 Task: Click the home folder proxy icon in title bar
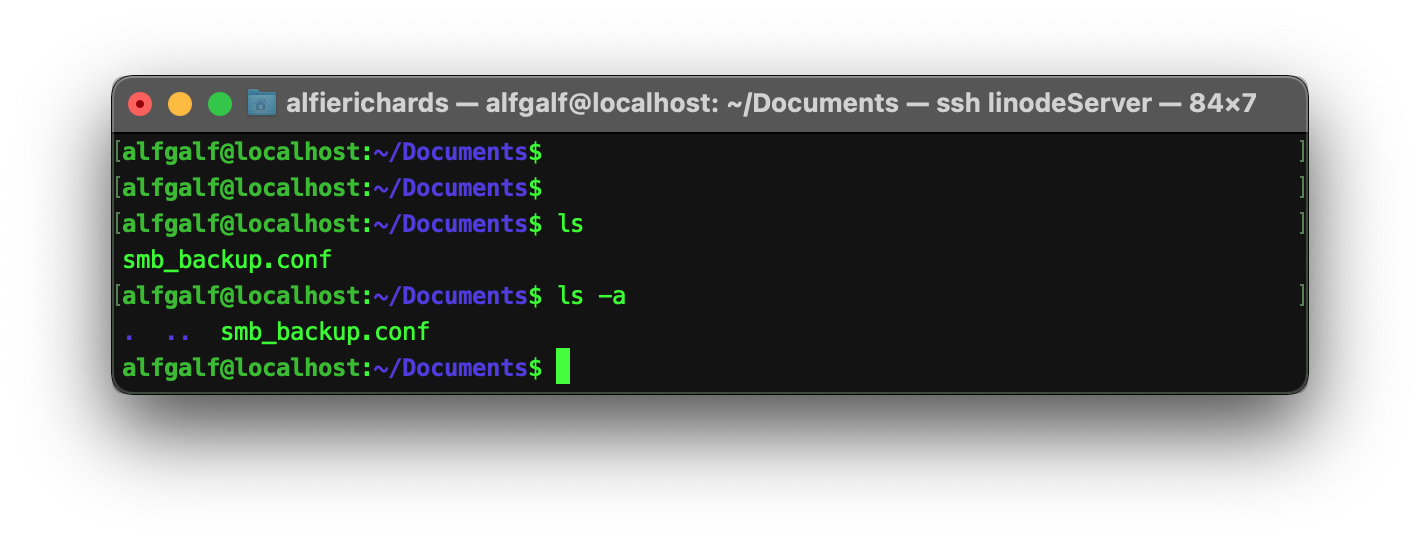coord(262,103)
